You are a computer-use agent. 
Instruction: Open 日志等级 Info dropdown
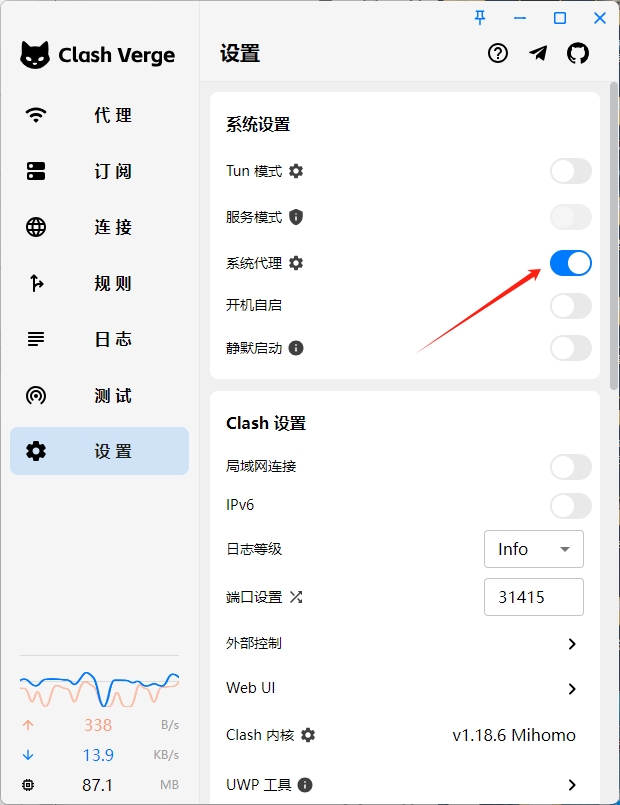point(534,549)
